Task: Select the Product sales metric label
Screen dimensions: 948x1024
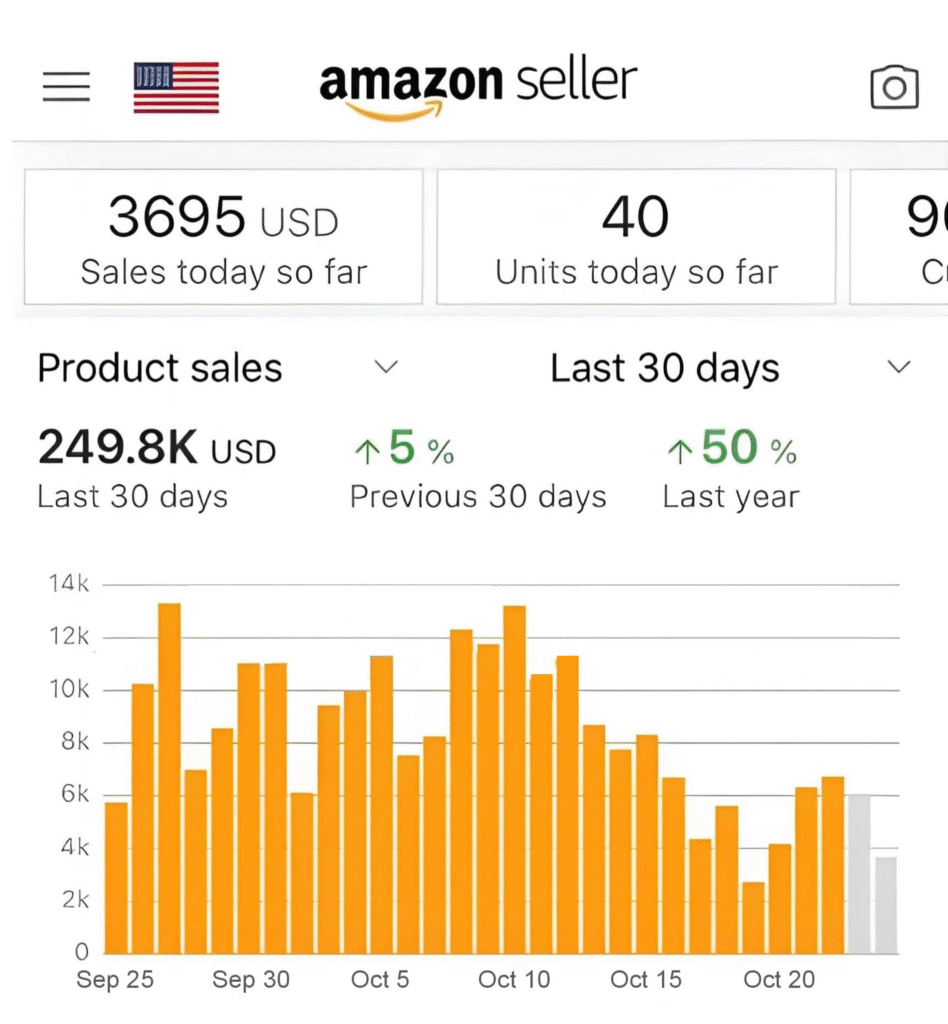Action: (160, 369)
